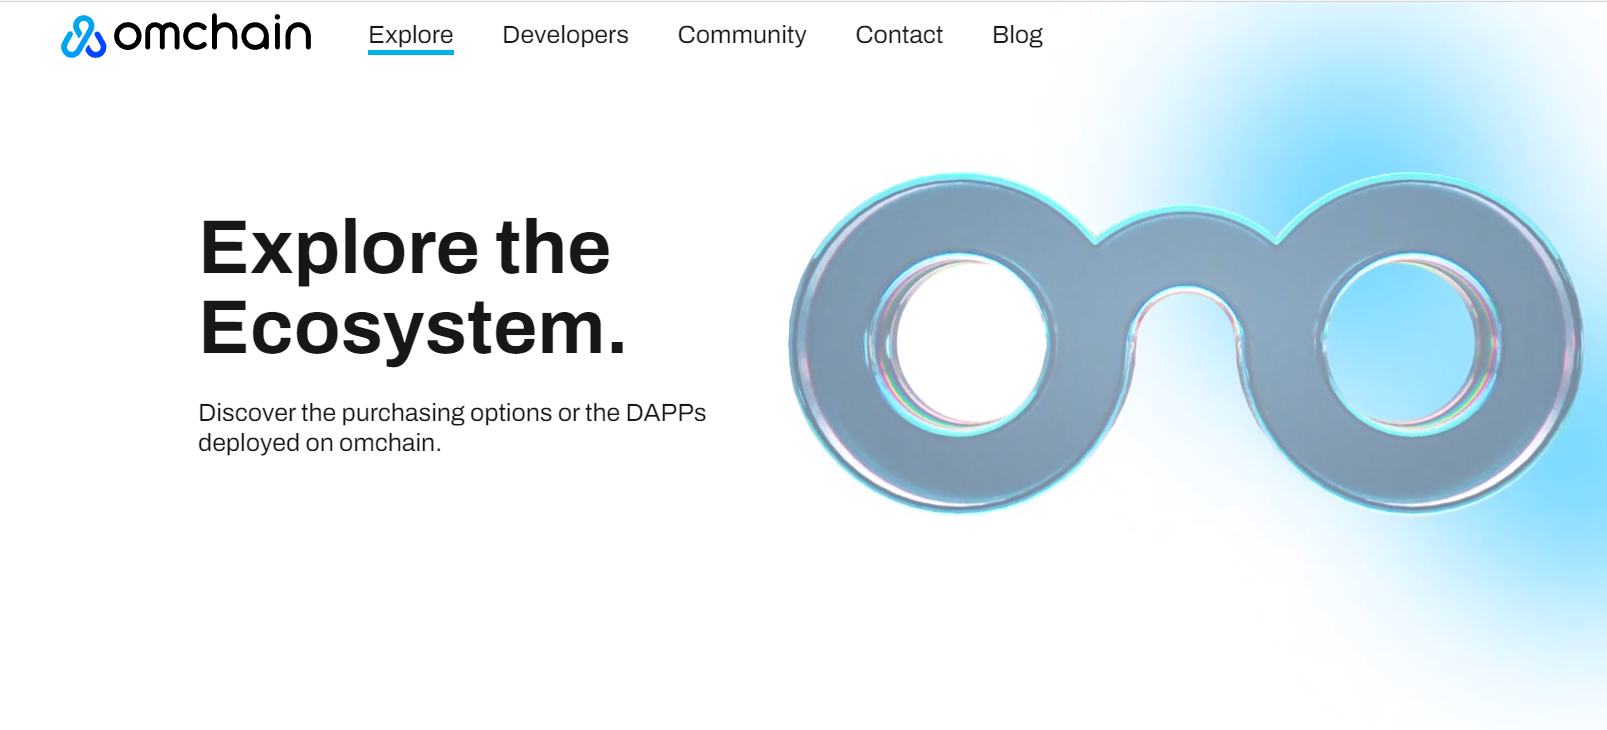Click the omchain logo icon
This screenshot has width=1607, height=730.
coord(83,37)
